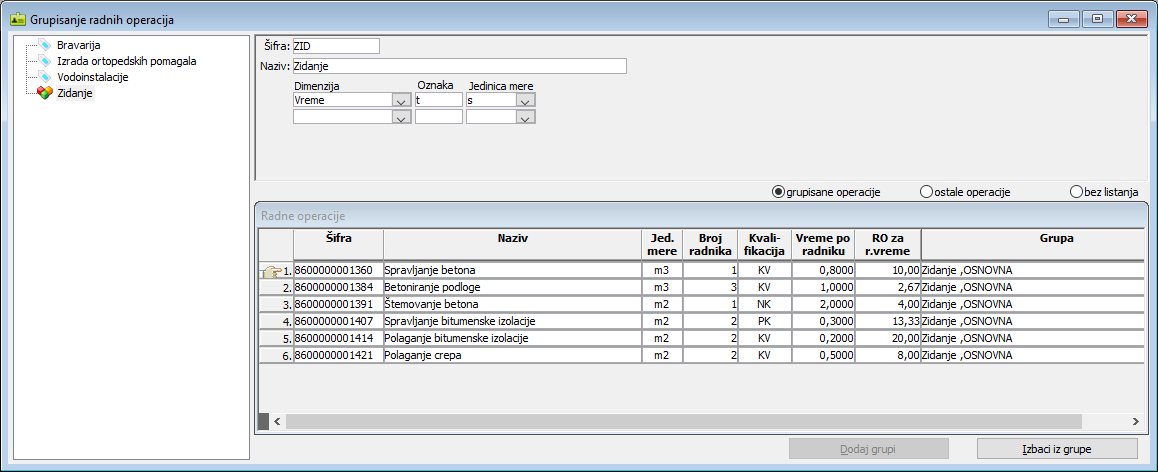Click the Vodoinstalacije tag icon
1158x472 pixels.
(44, 77)
